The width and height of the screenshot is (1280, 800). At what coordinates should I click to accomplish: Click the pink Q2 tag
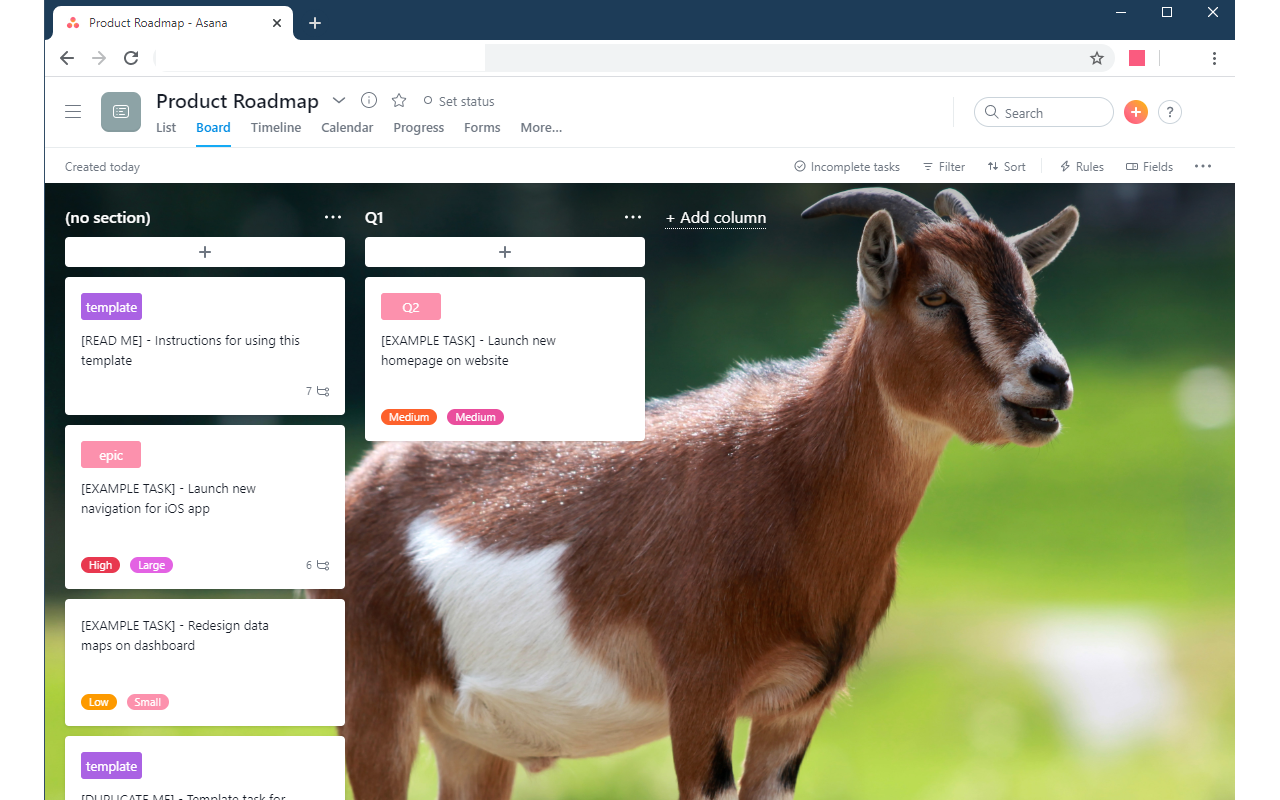pos(411,307)
